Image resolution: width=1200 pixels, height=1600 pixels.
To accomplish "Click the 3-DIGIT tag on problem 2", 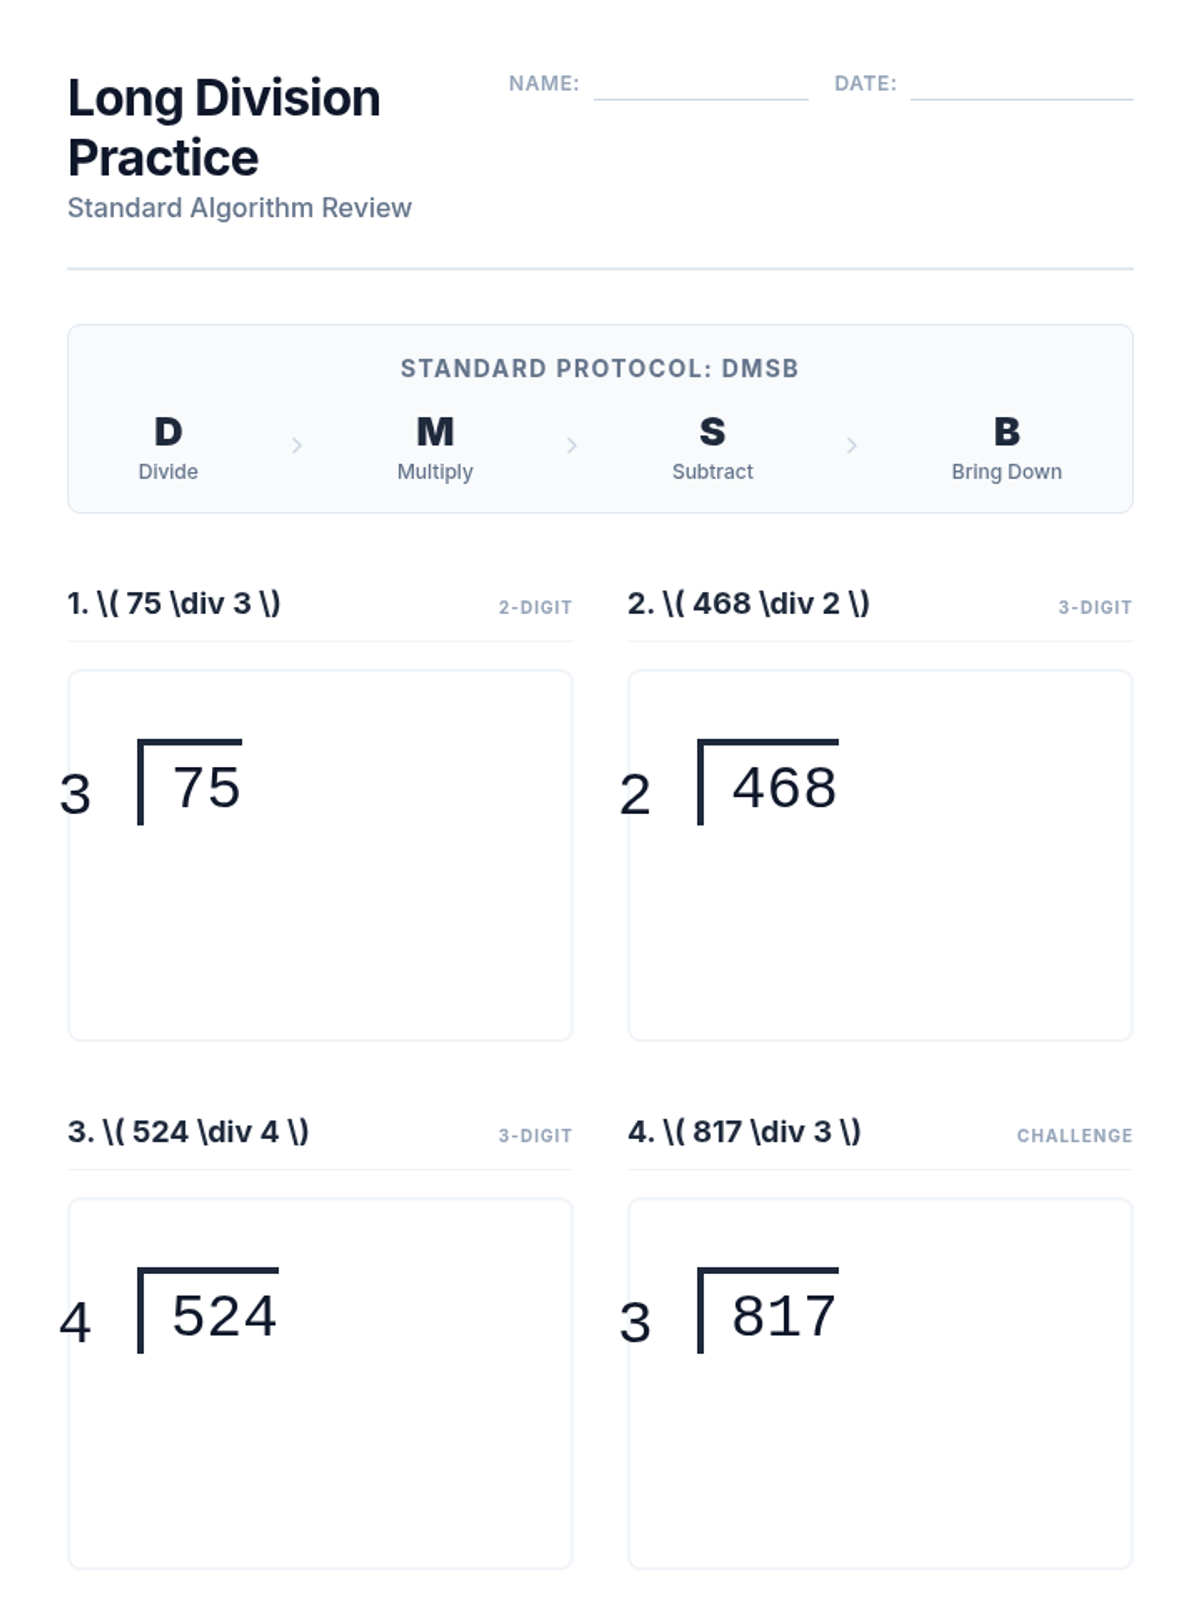I will pyautogui.click(x=1095, y=607).
